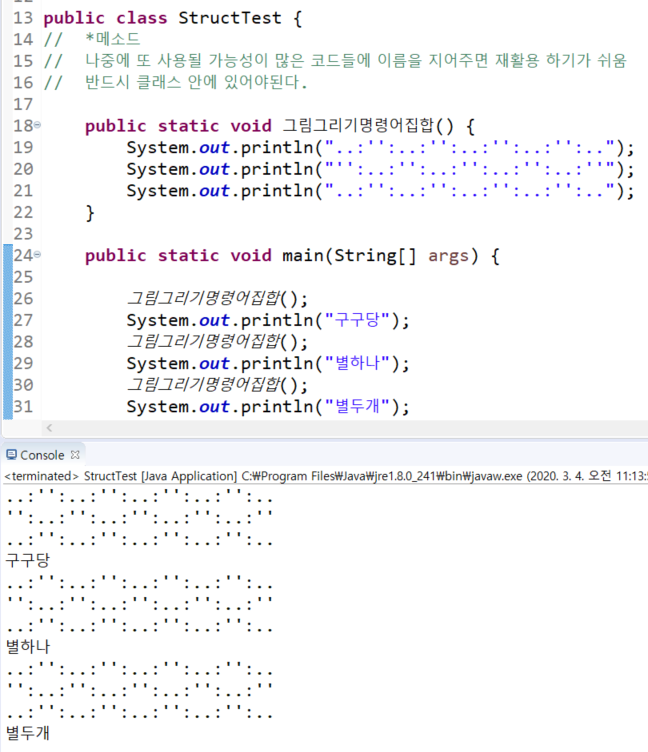Click the string "구구당" on line 27

point(358,320)
